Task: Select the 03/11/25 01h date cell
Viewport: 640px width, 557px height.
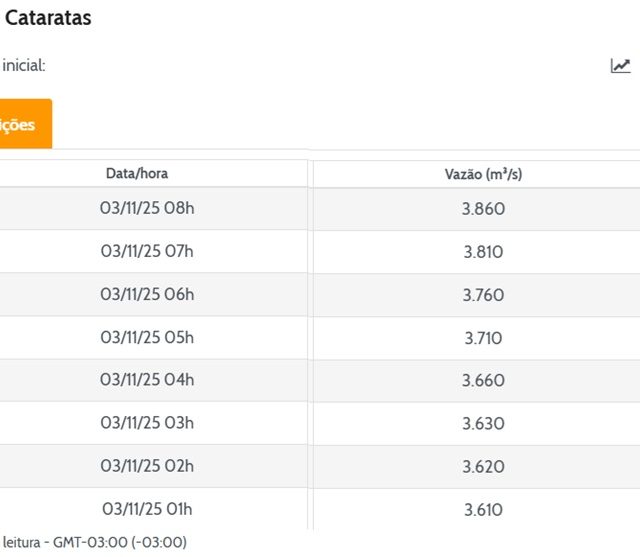Action: pos(147,509)
